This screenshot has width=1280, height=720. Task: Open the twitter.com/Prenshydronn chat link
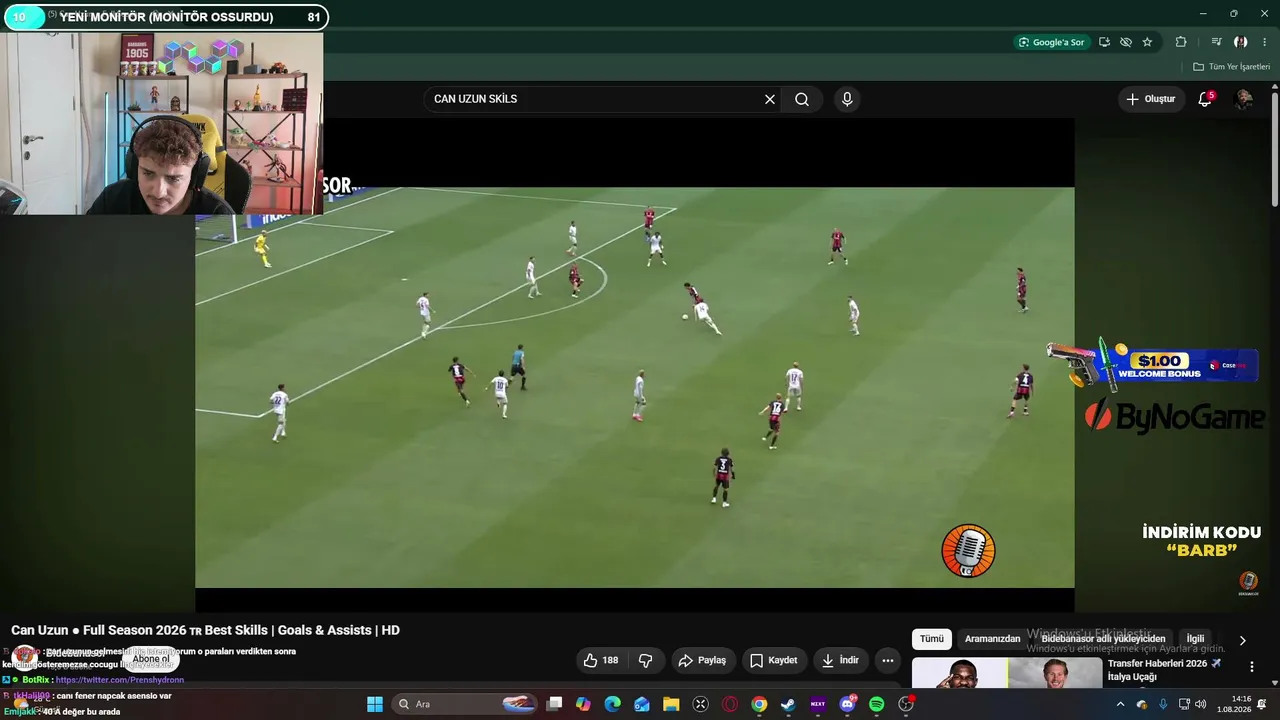coord(120,680)
